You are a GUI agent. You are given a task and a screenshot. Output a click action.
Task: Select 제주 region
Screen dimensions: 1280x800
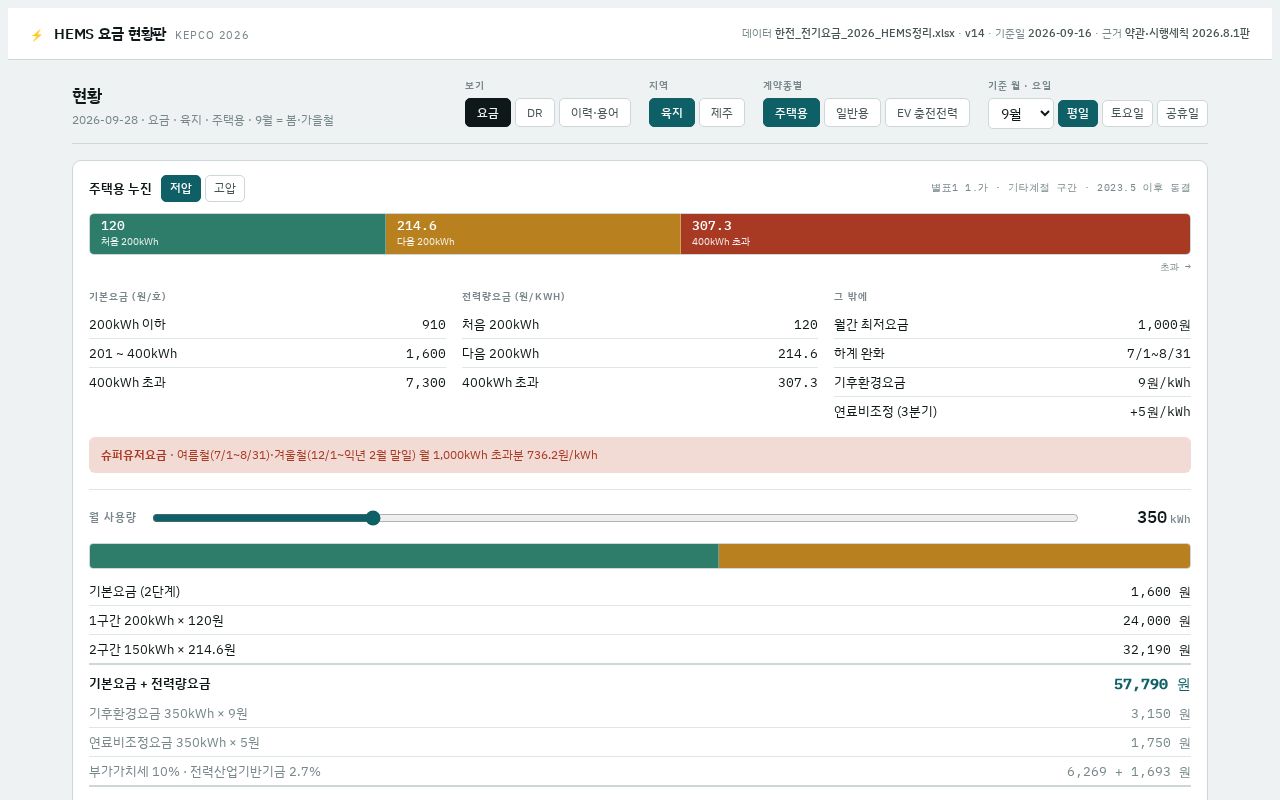pos(722,113)
